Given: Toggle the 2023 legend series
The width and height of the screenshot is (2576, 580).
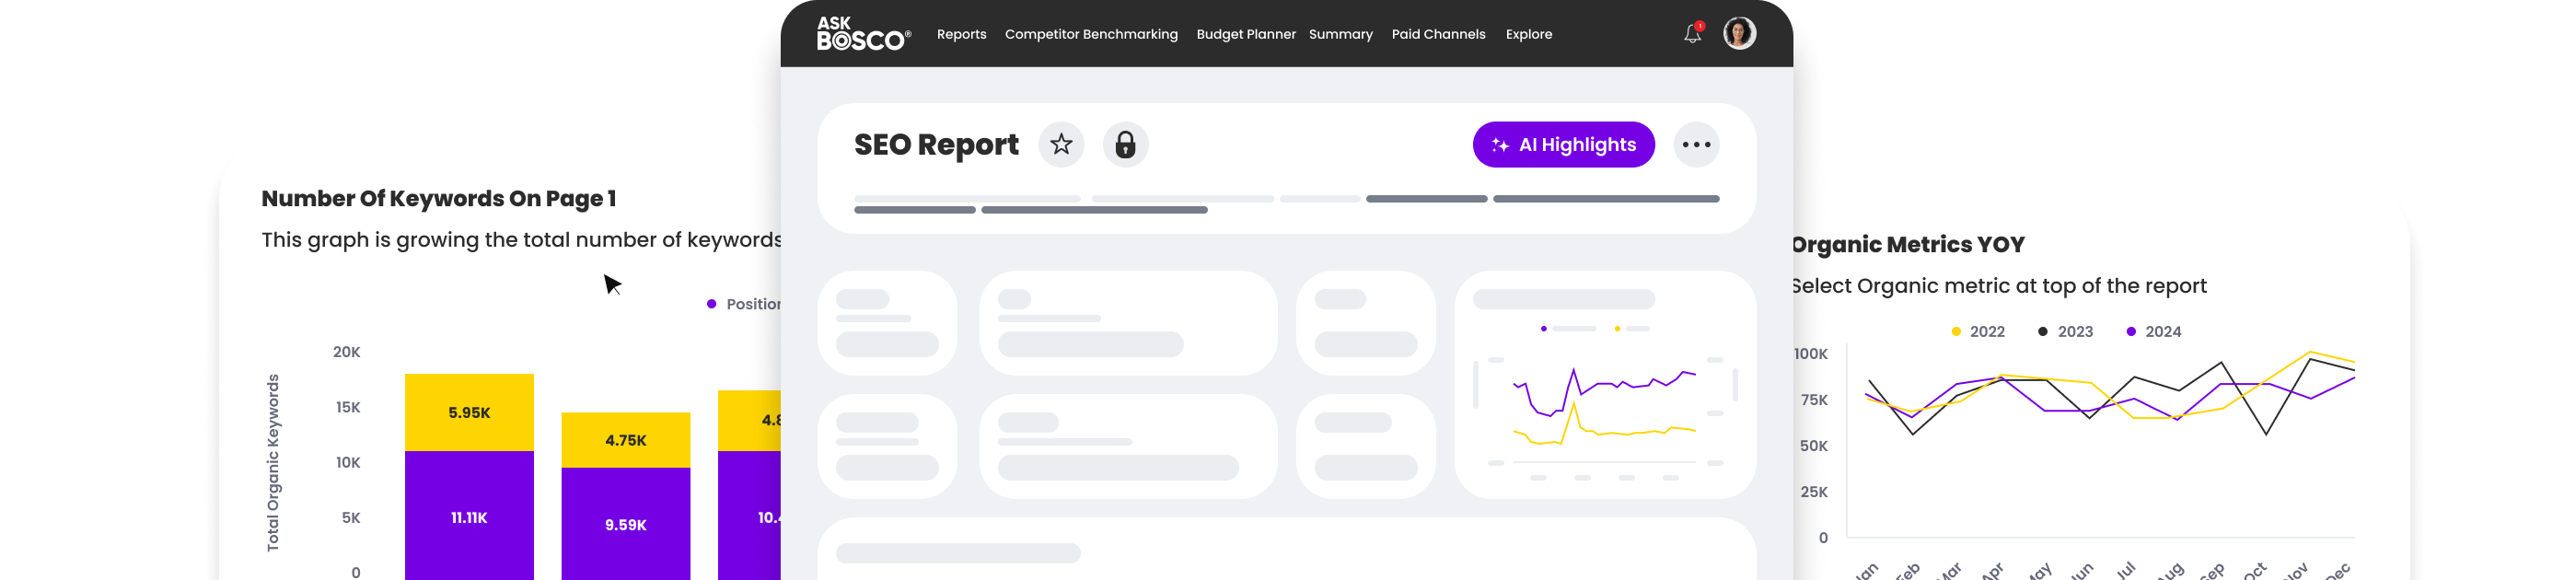Looking at the screenshot, I should 2066,332.
